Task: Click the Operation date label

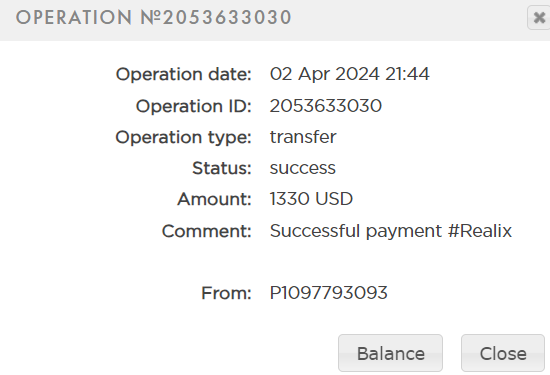Action: (x=184, y=74)
